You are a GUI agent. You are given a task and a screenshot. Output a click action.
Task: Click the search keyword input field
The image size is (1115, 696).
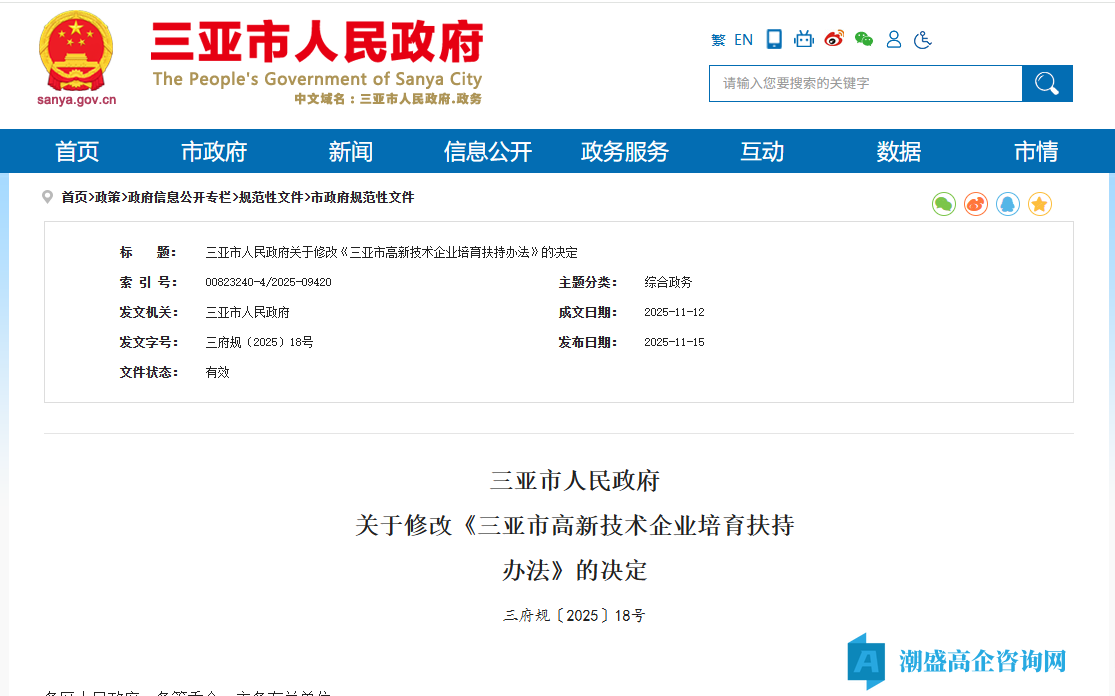[860, 83]
